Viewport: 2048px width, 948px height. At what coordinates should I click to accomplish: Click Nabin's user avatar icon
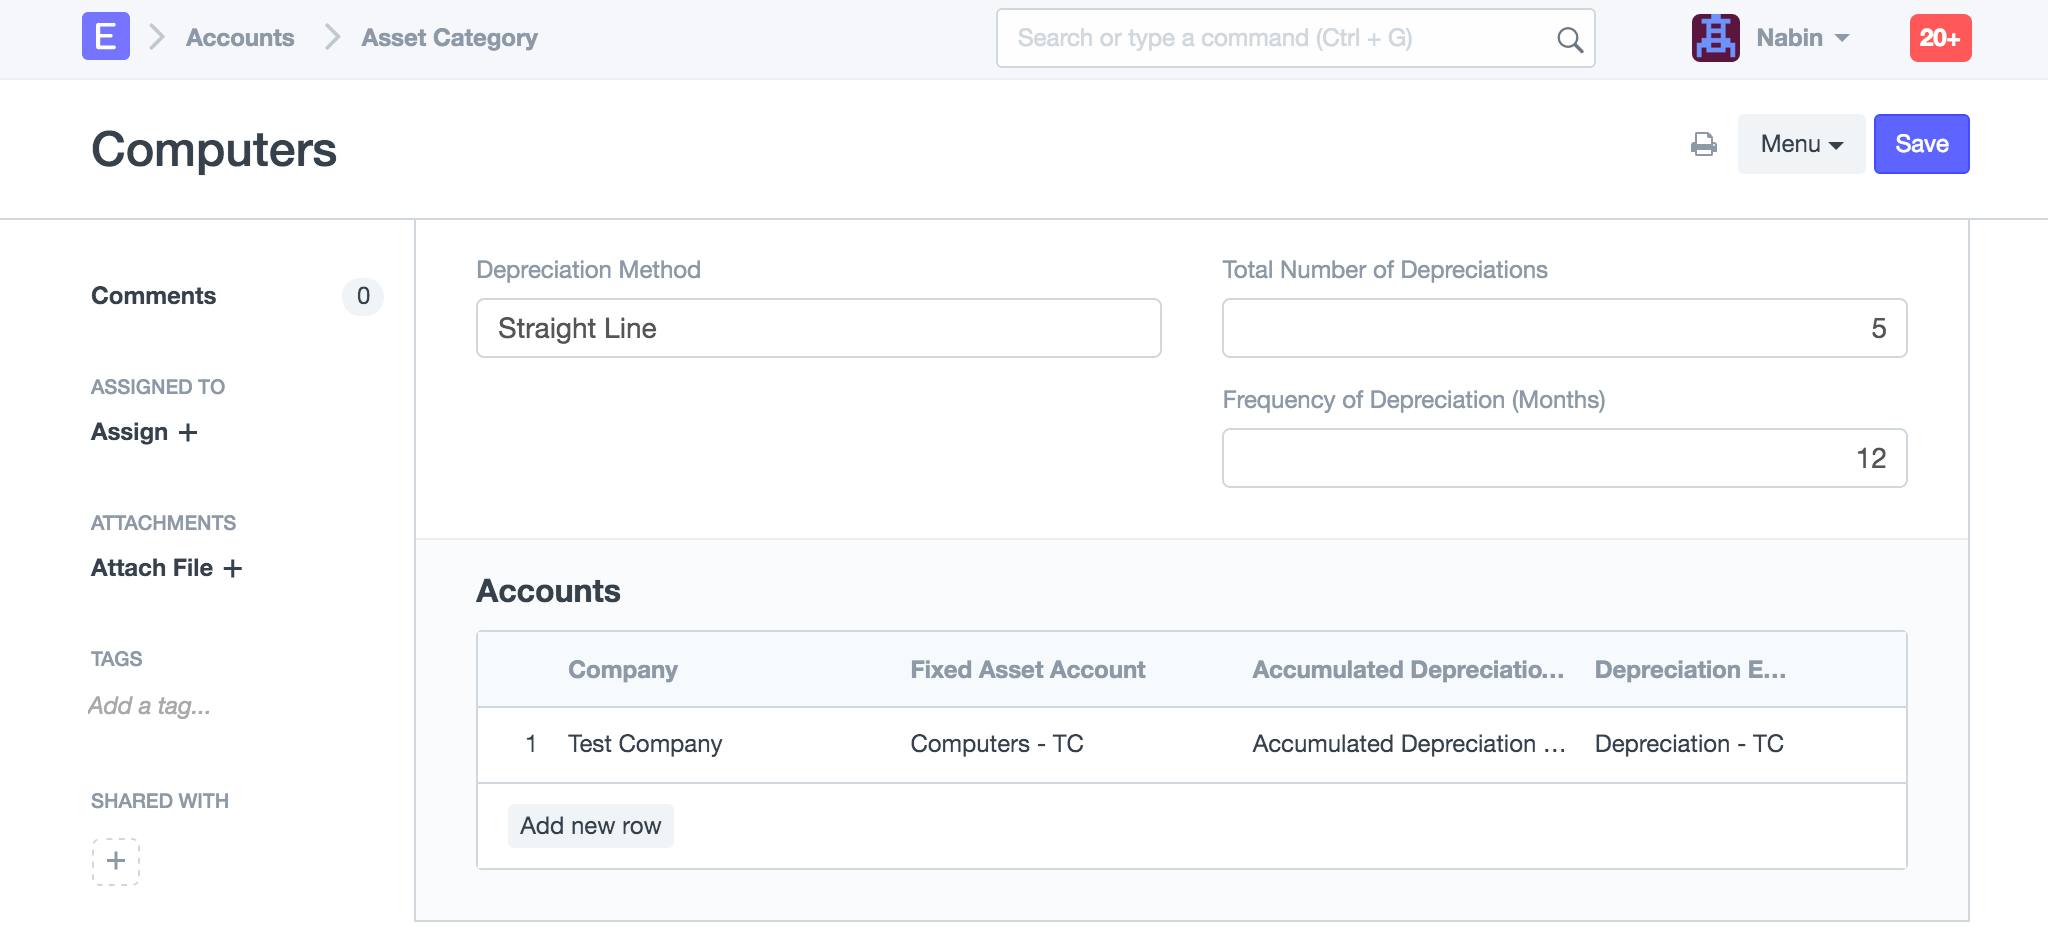pyautogui.click(x=1715, y=38)
